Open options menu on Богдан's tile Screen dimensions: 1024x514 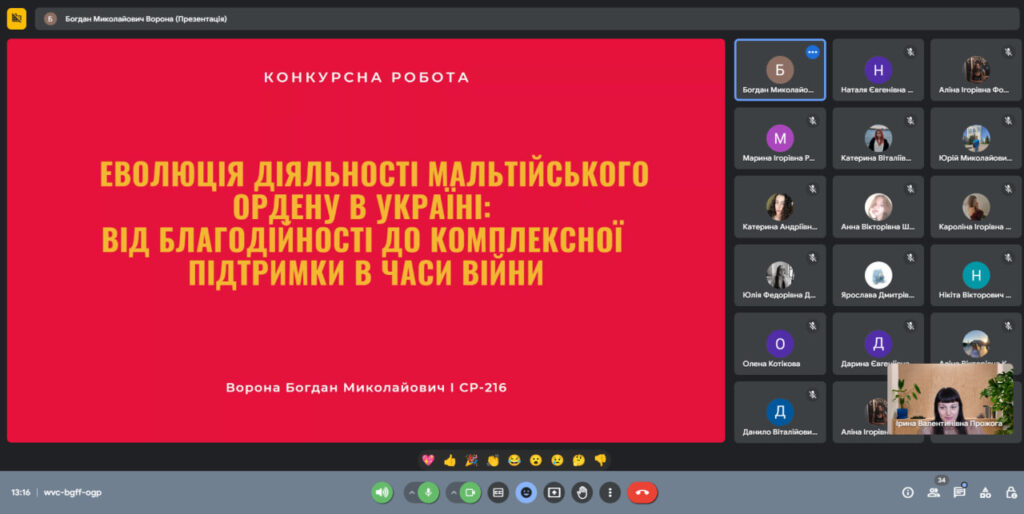click(x=812, y=52)
